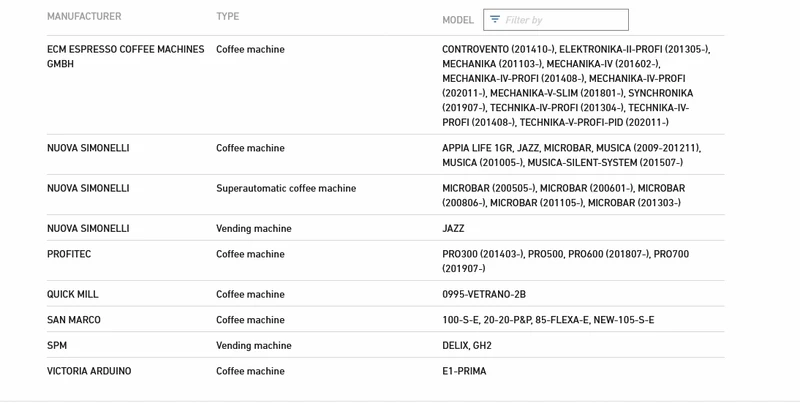The image size is (800, 403).
Task: Click the SAN MARCO manufacturer cell
Action: coord(73,320)
